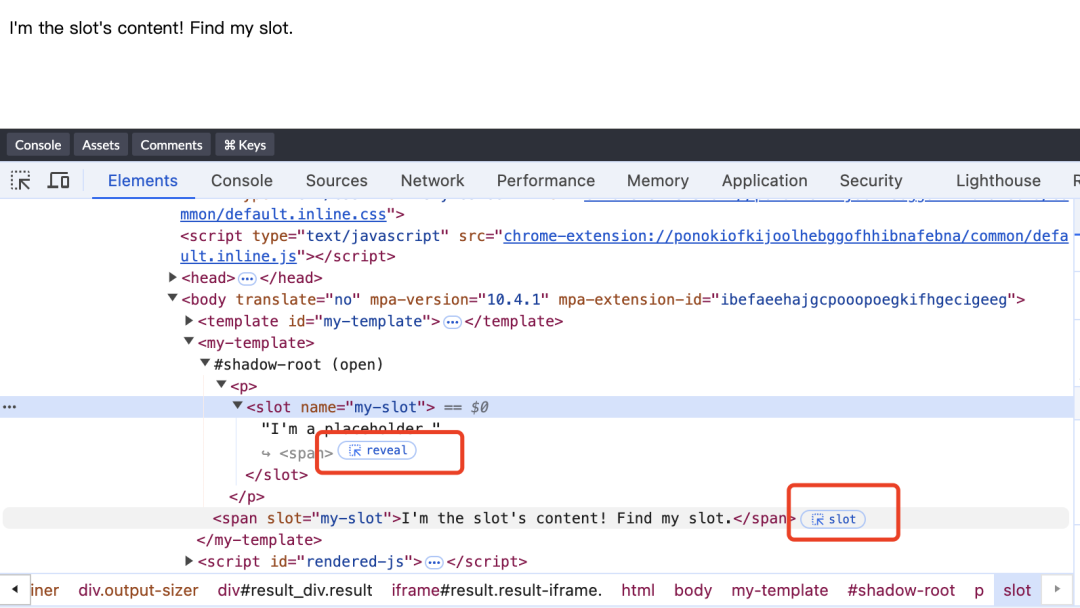Open the Application tab
The width and height of the screenshot is (1080, 608).
pos(765,180)
